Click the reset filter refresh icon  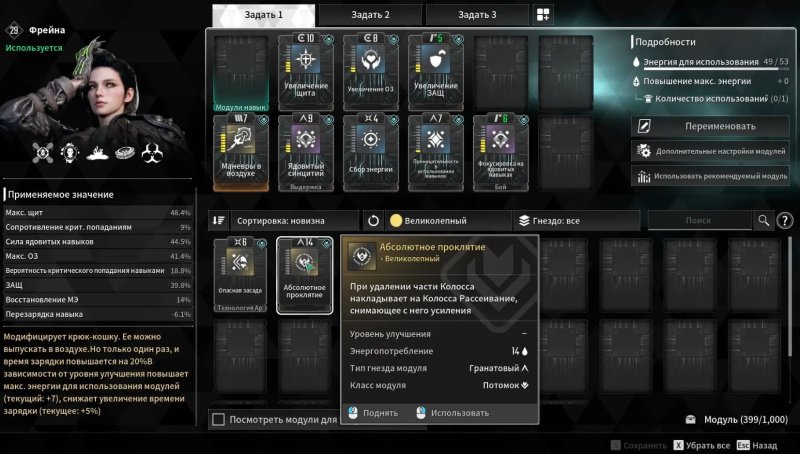[x=373, y=221]
